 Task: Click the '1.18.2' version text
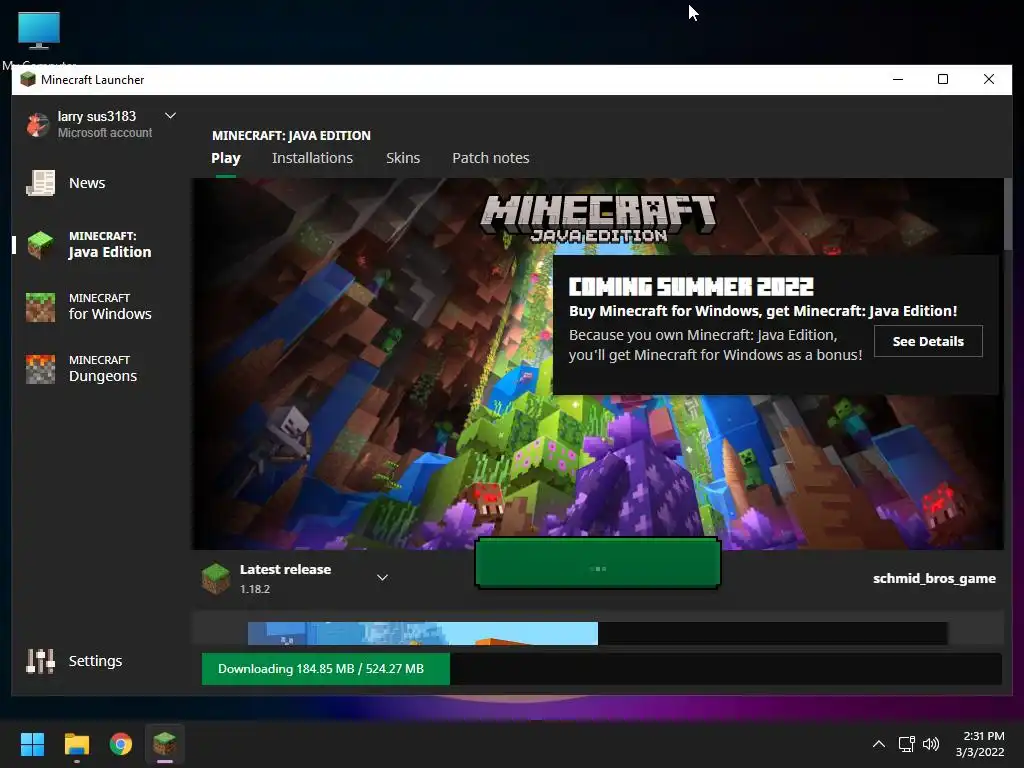255,589
